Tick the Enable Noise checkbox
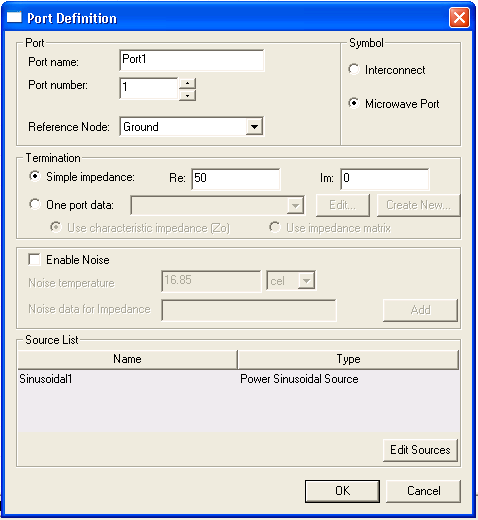The height and width of the screenshot is (520, 478). (34, 259)
